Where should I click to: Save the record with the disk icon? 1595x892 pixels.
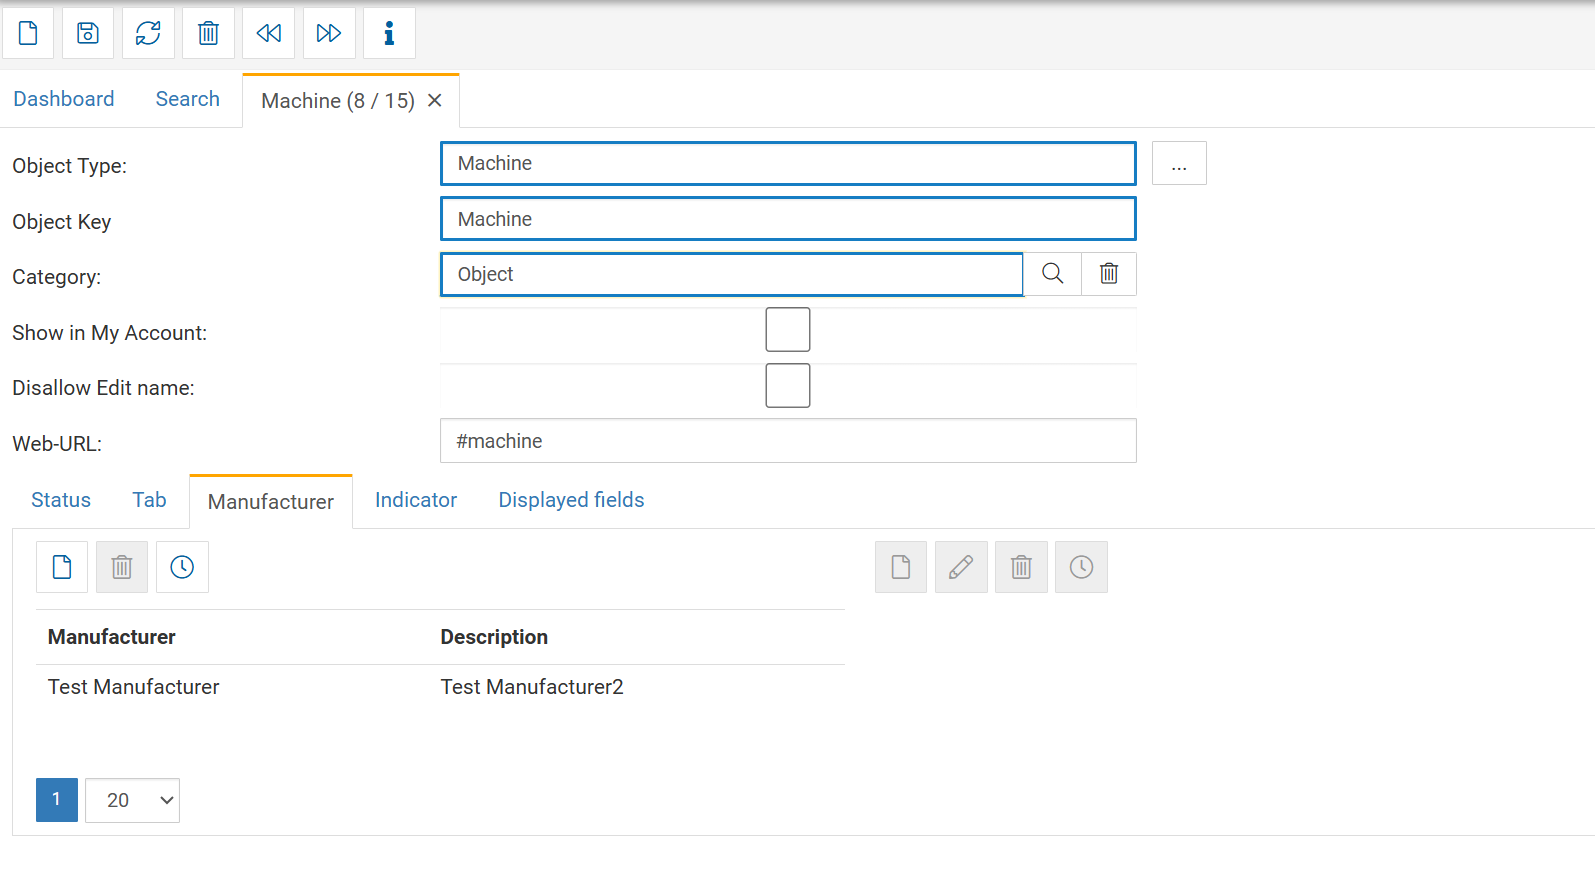pos(88,33)
